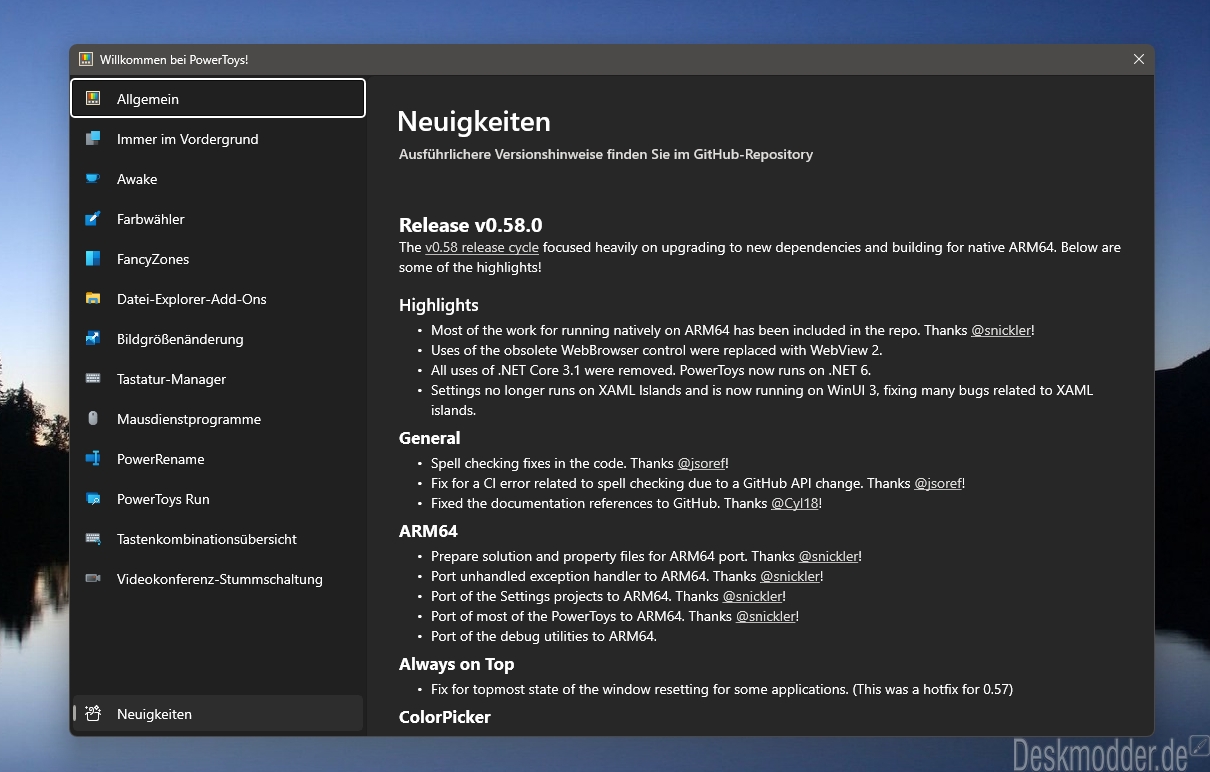
Task: Open @snickler link in Highlights section
Action: (1001, 330)
